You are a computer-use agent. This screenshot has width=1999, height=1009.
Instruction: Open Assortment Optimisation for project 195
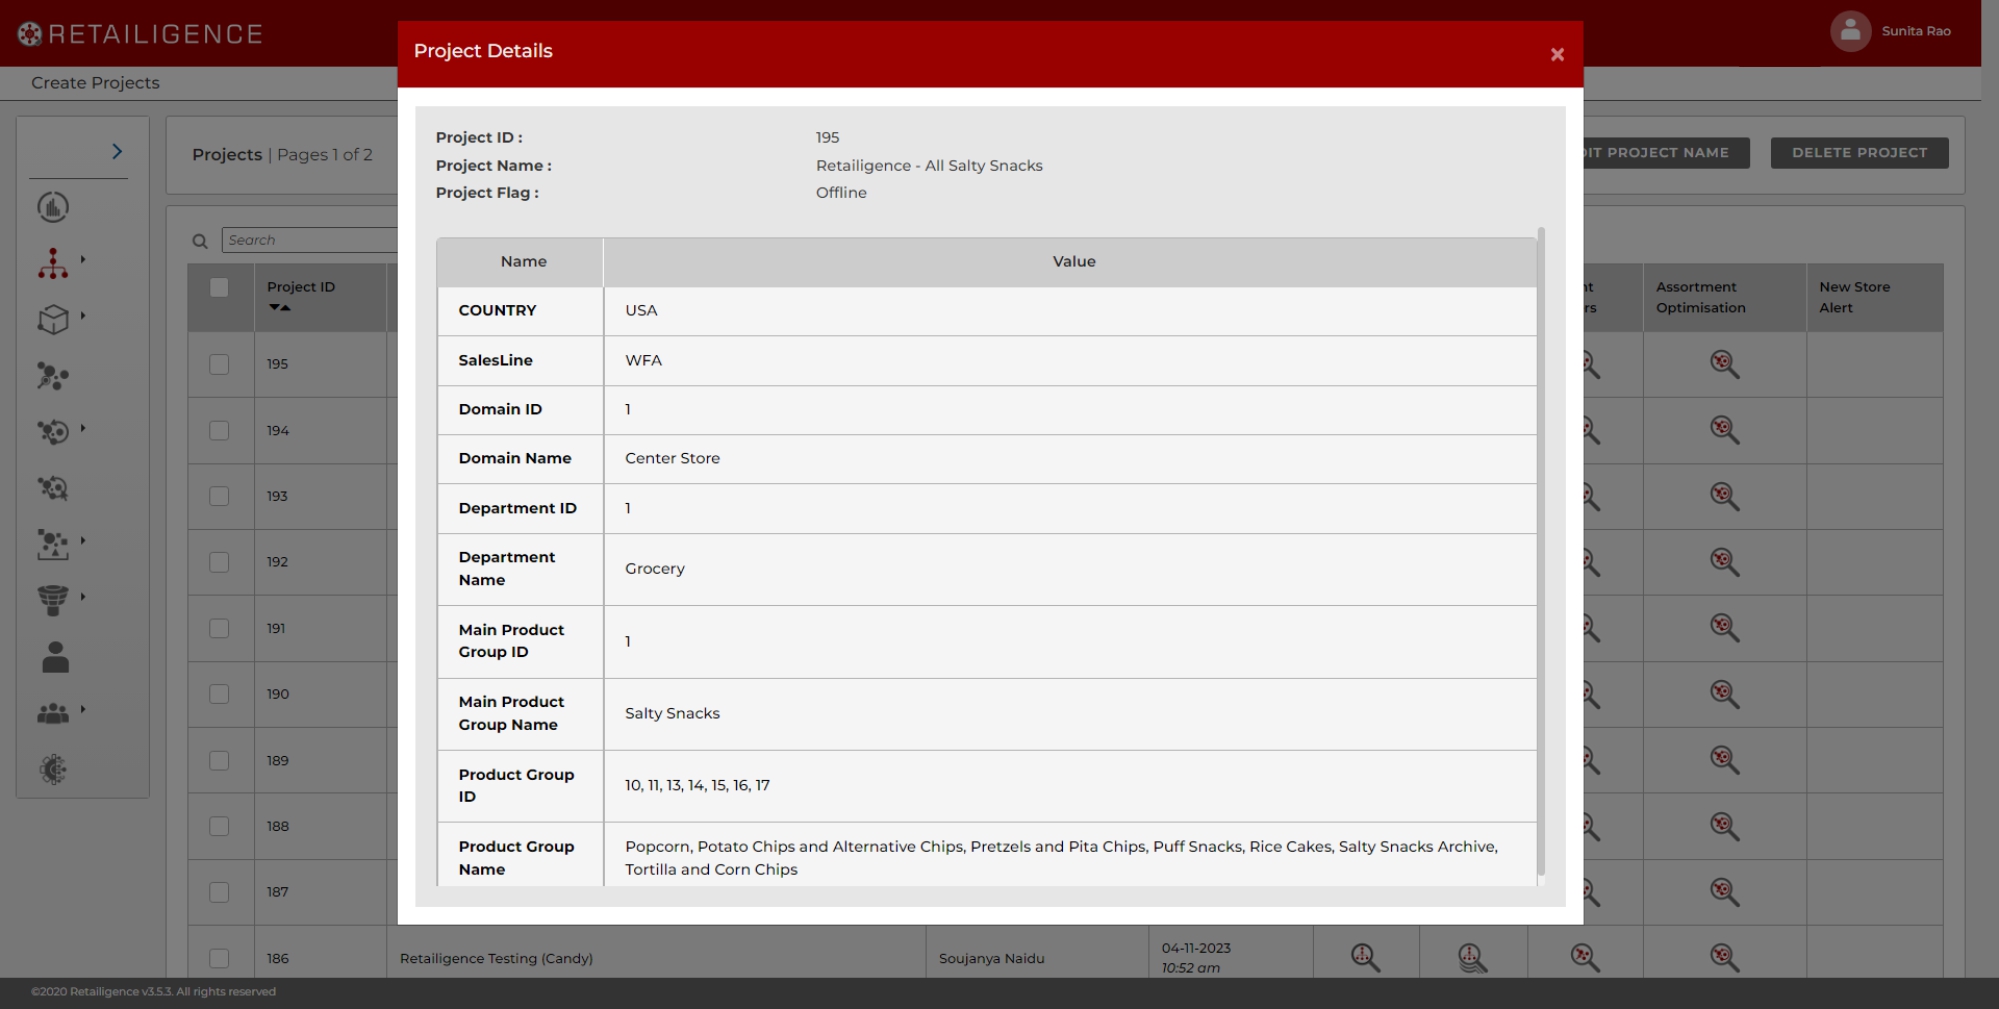pos(1723,364)
